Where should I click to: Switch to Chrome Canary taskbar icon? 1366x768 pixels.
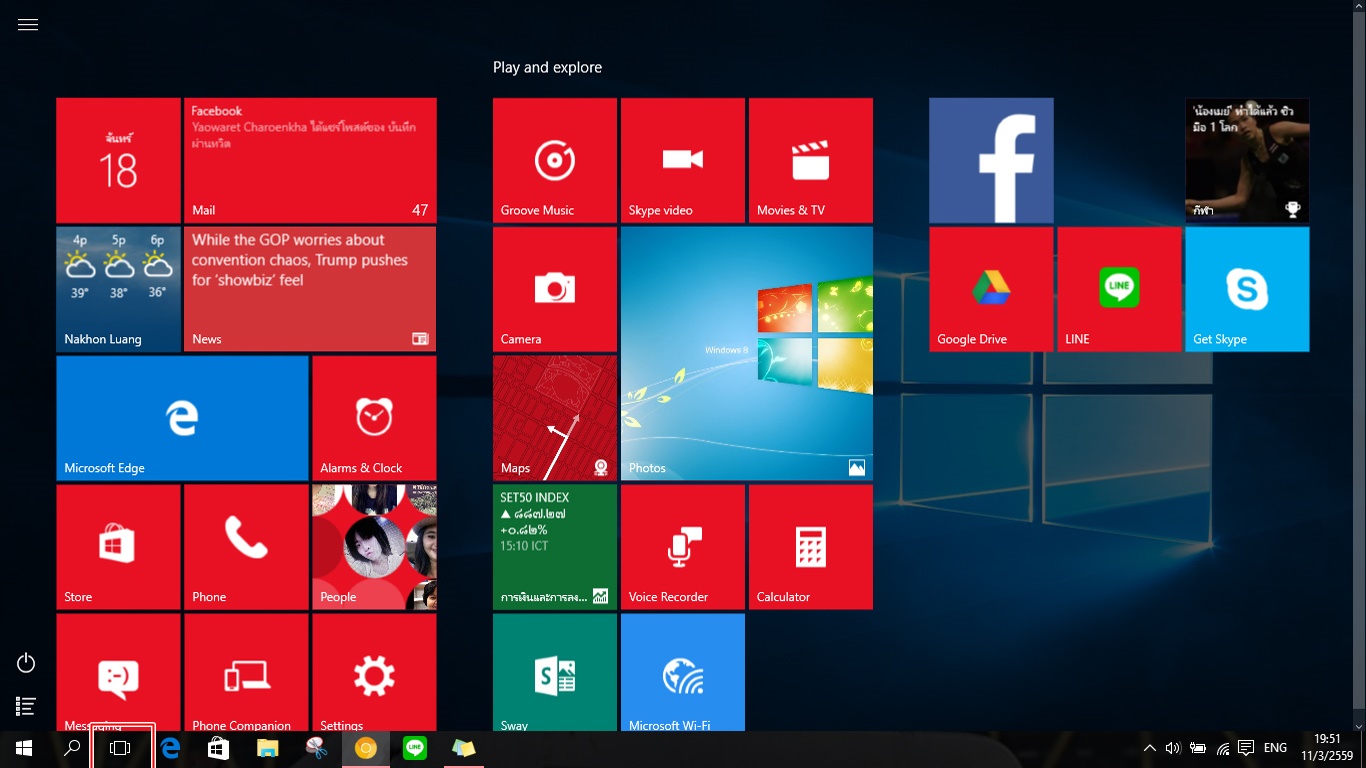point(365,748)
